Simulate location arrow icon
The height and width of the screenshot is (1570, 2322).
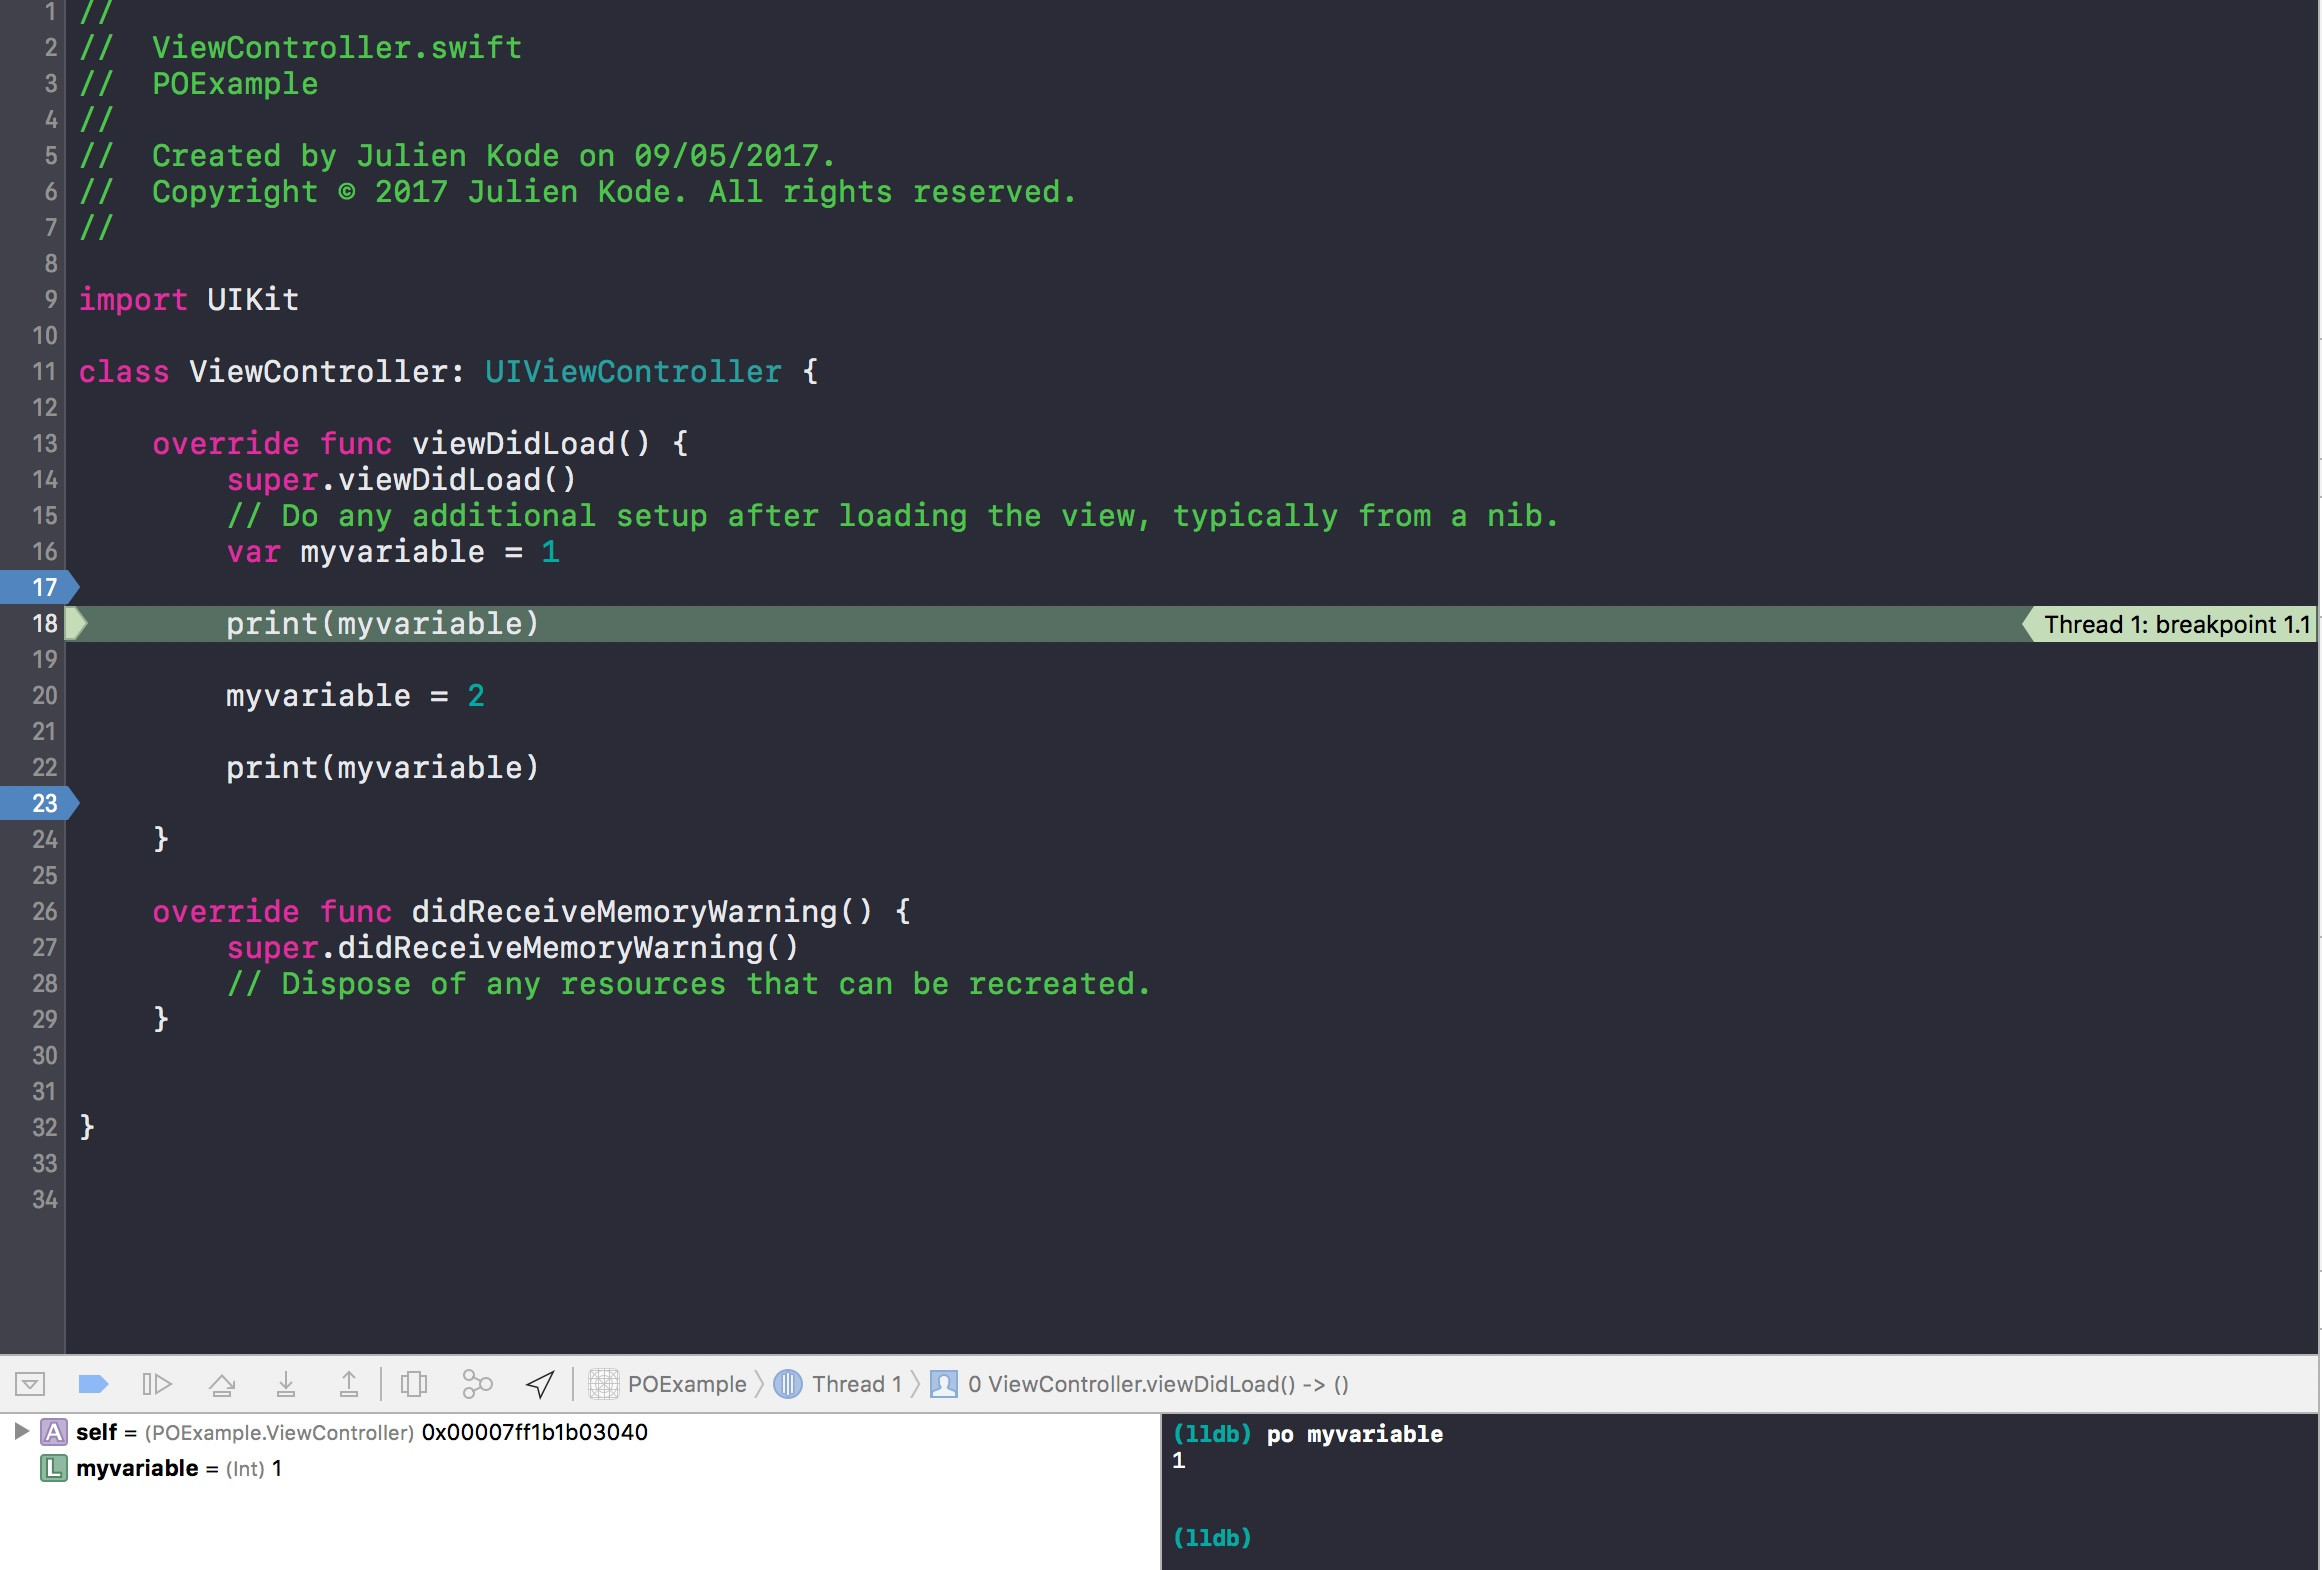[540, 1384]
